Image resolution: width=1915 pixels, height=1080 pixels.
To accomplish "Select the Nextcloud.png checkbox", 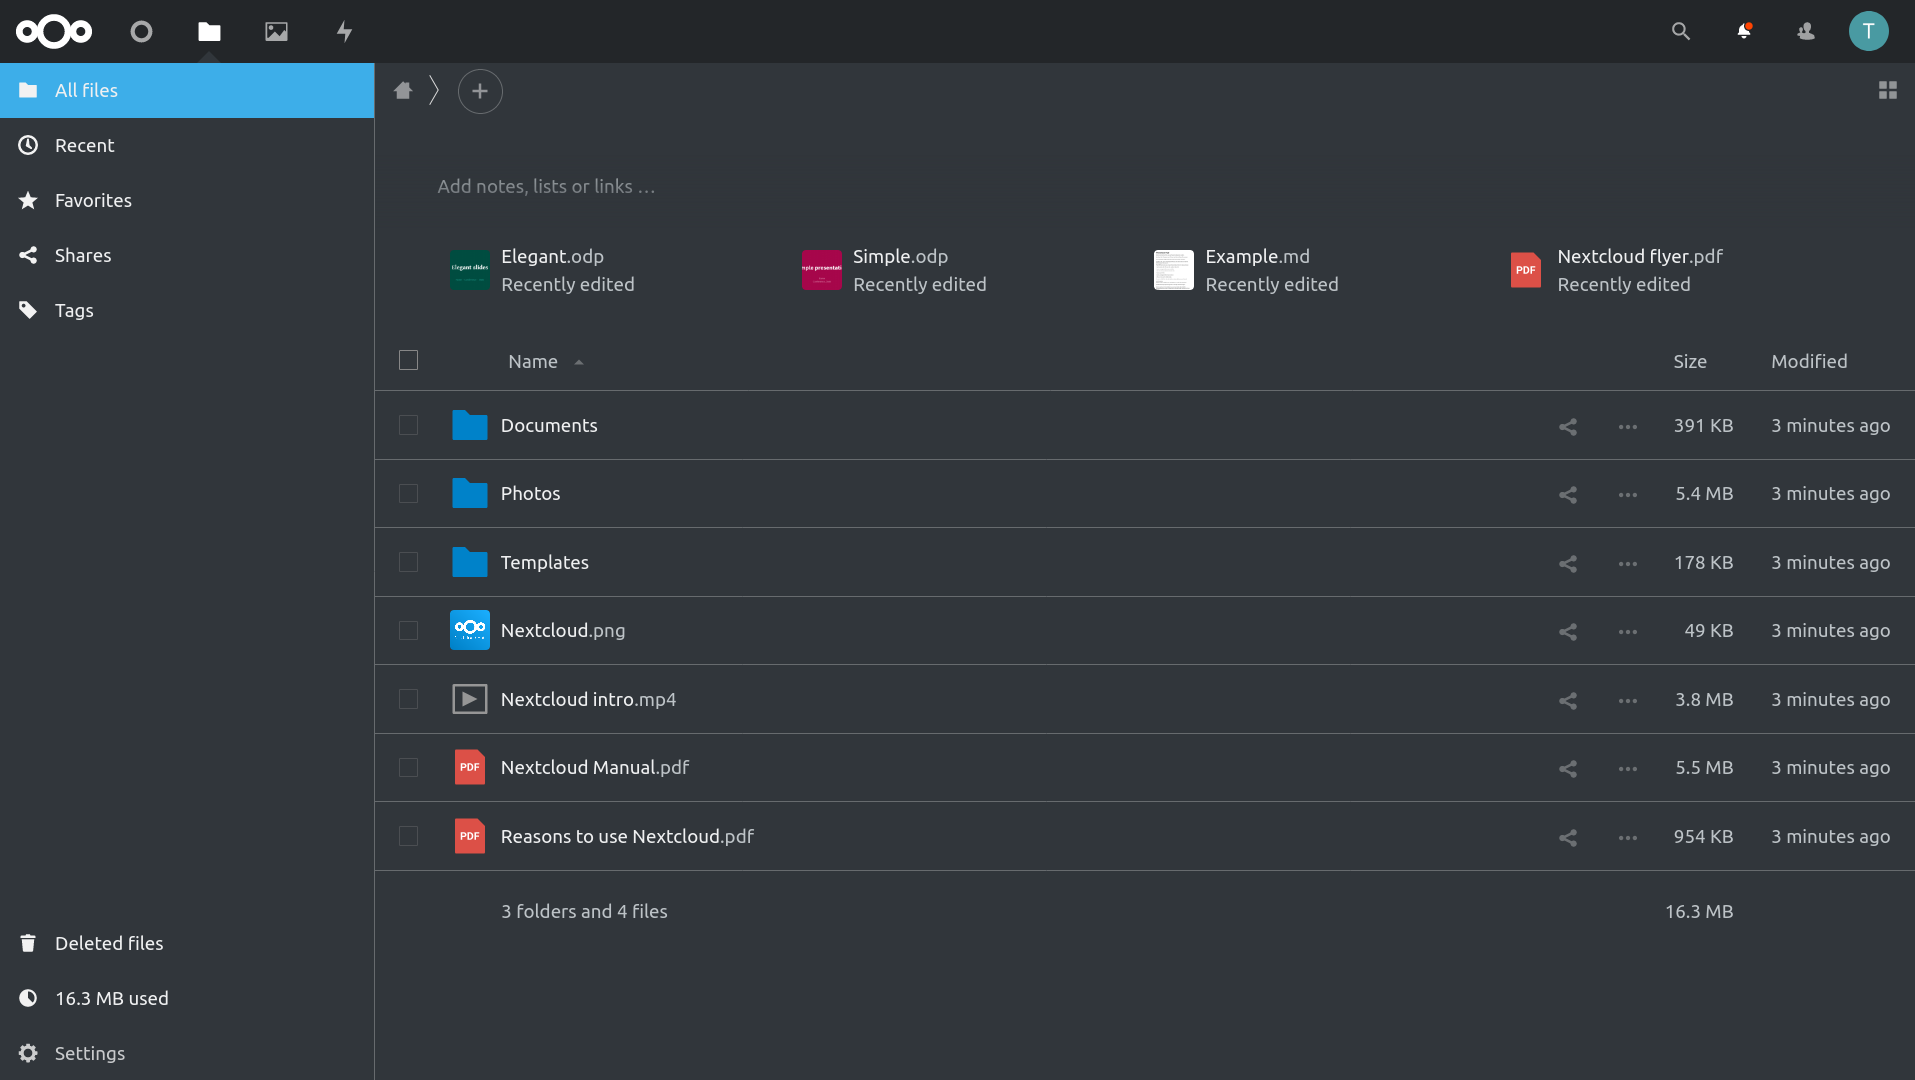I will click(x=408, y=630).
